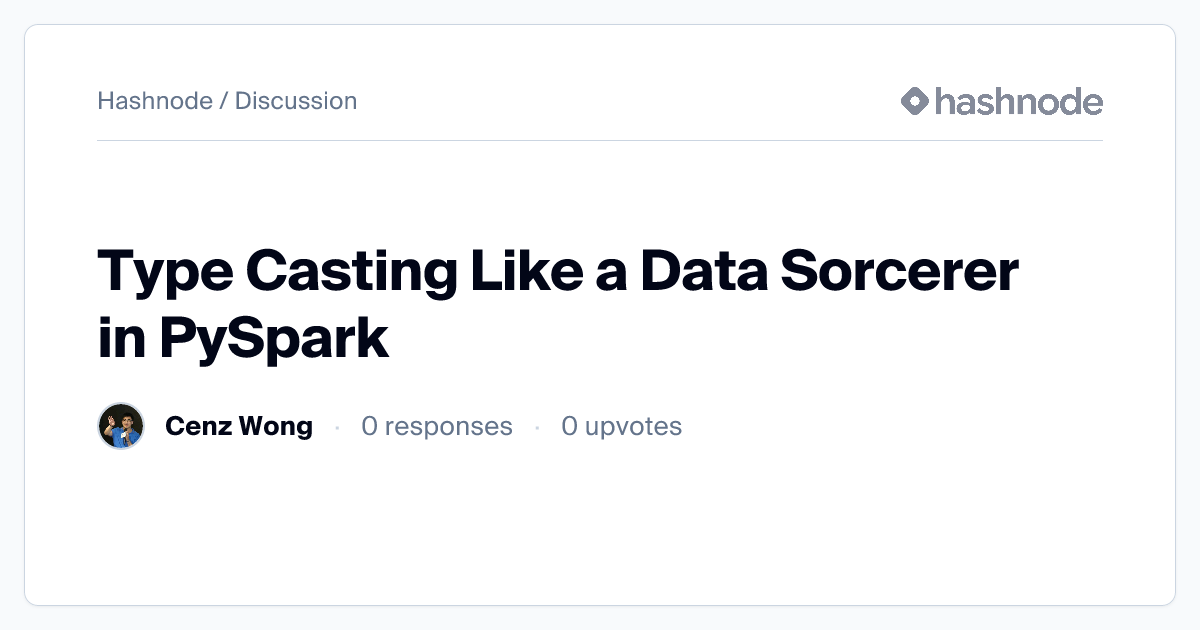This screenshot has height=630, width=1200.
Task: Click the horizontal divider under the header
Action: (x=600, y=141)
